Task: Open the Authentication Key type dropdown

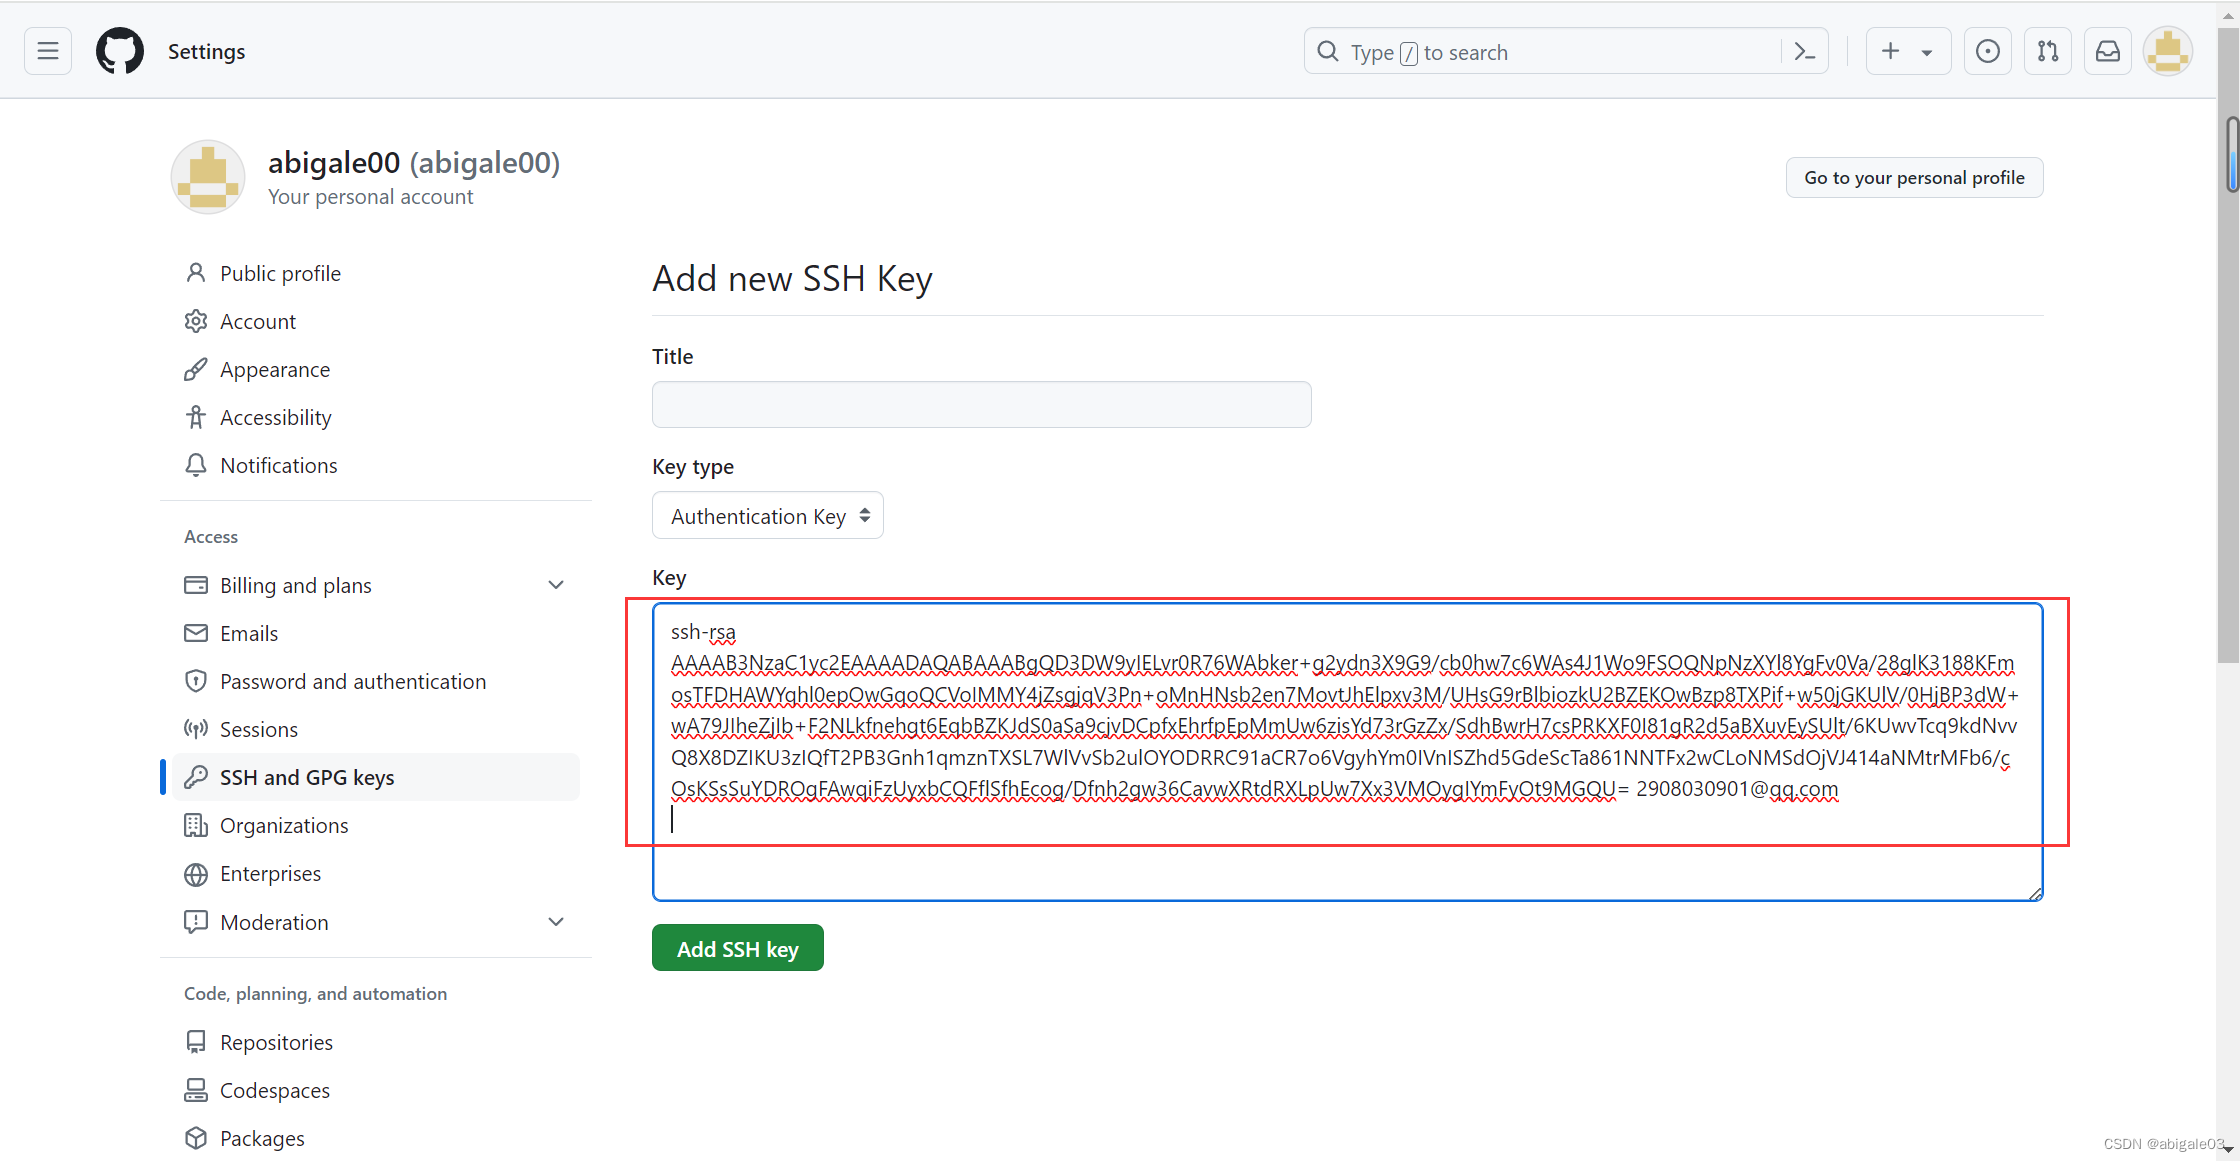Action: [x=767, y=515]
